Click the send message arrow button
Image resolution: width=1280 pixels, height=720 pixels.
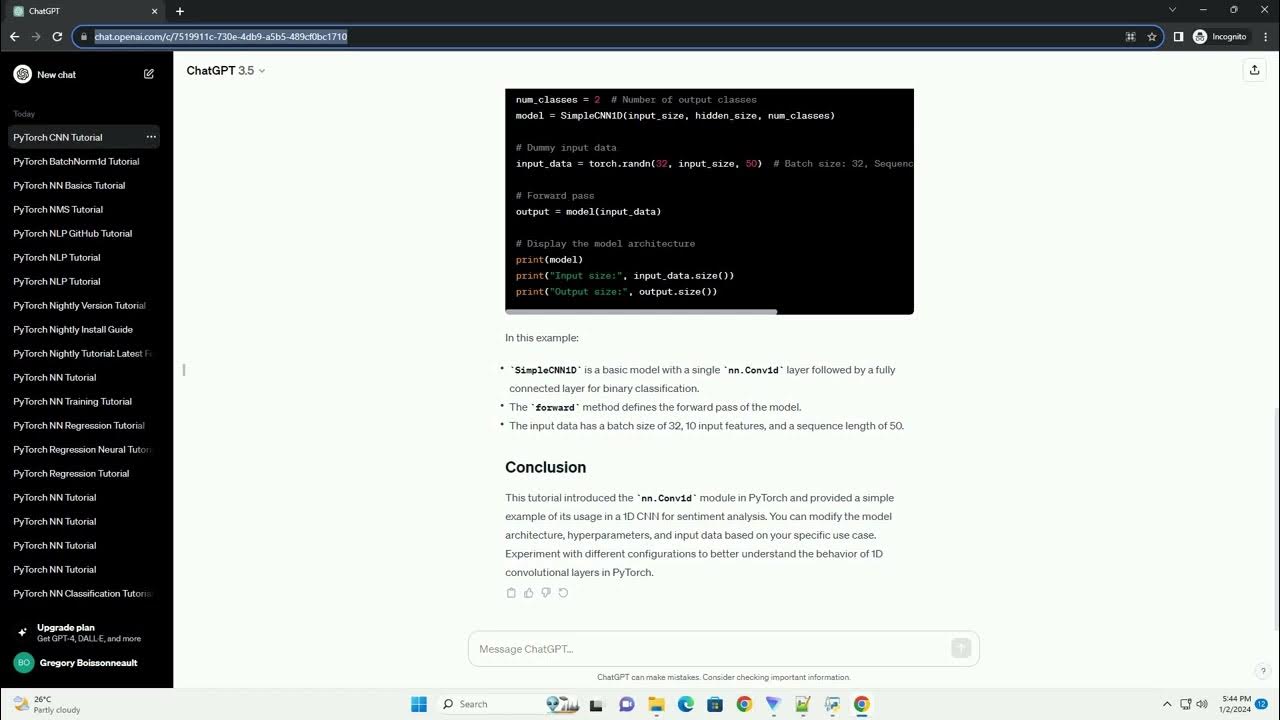[961, 648]
